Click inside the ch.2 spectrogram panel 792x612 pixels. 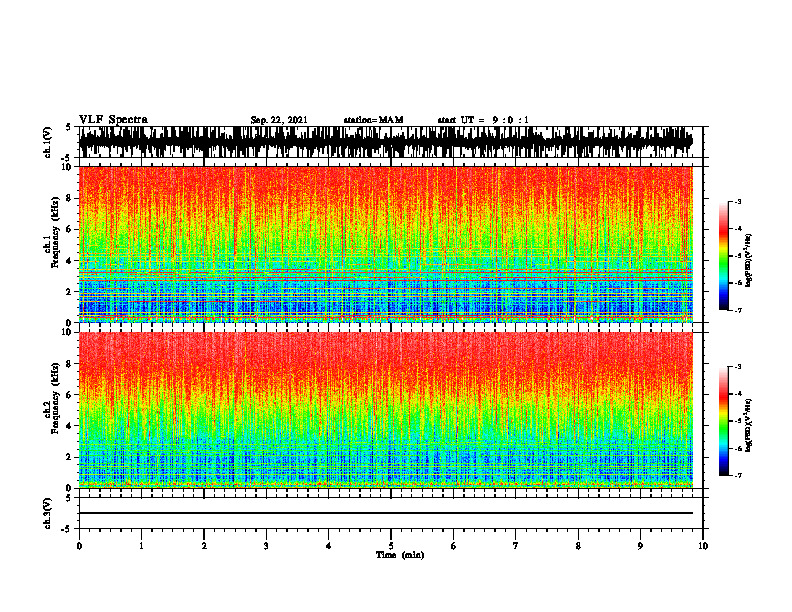[x=385, y=410]
